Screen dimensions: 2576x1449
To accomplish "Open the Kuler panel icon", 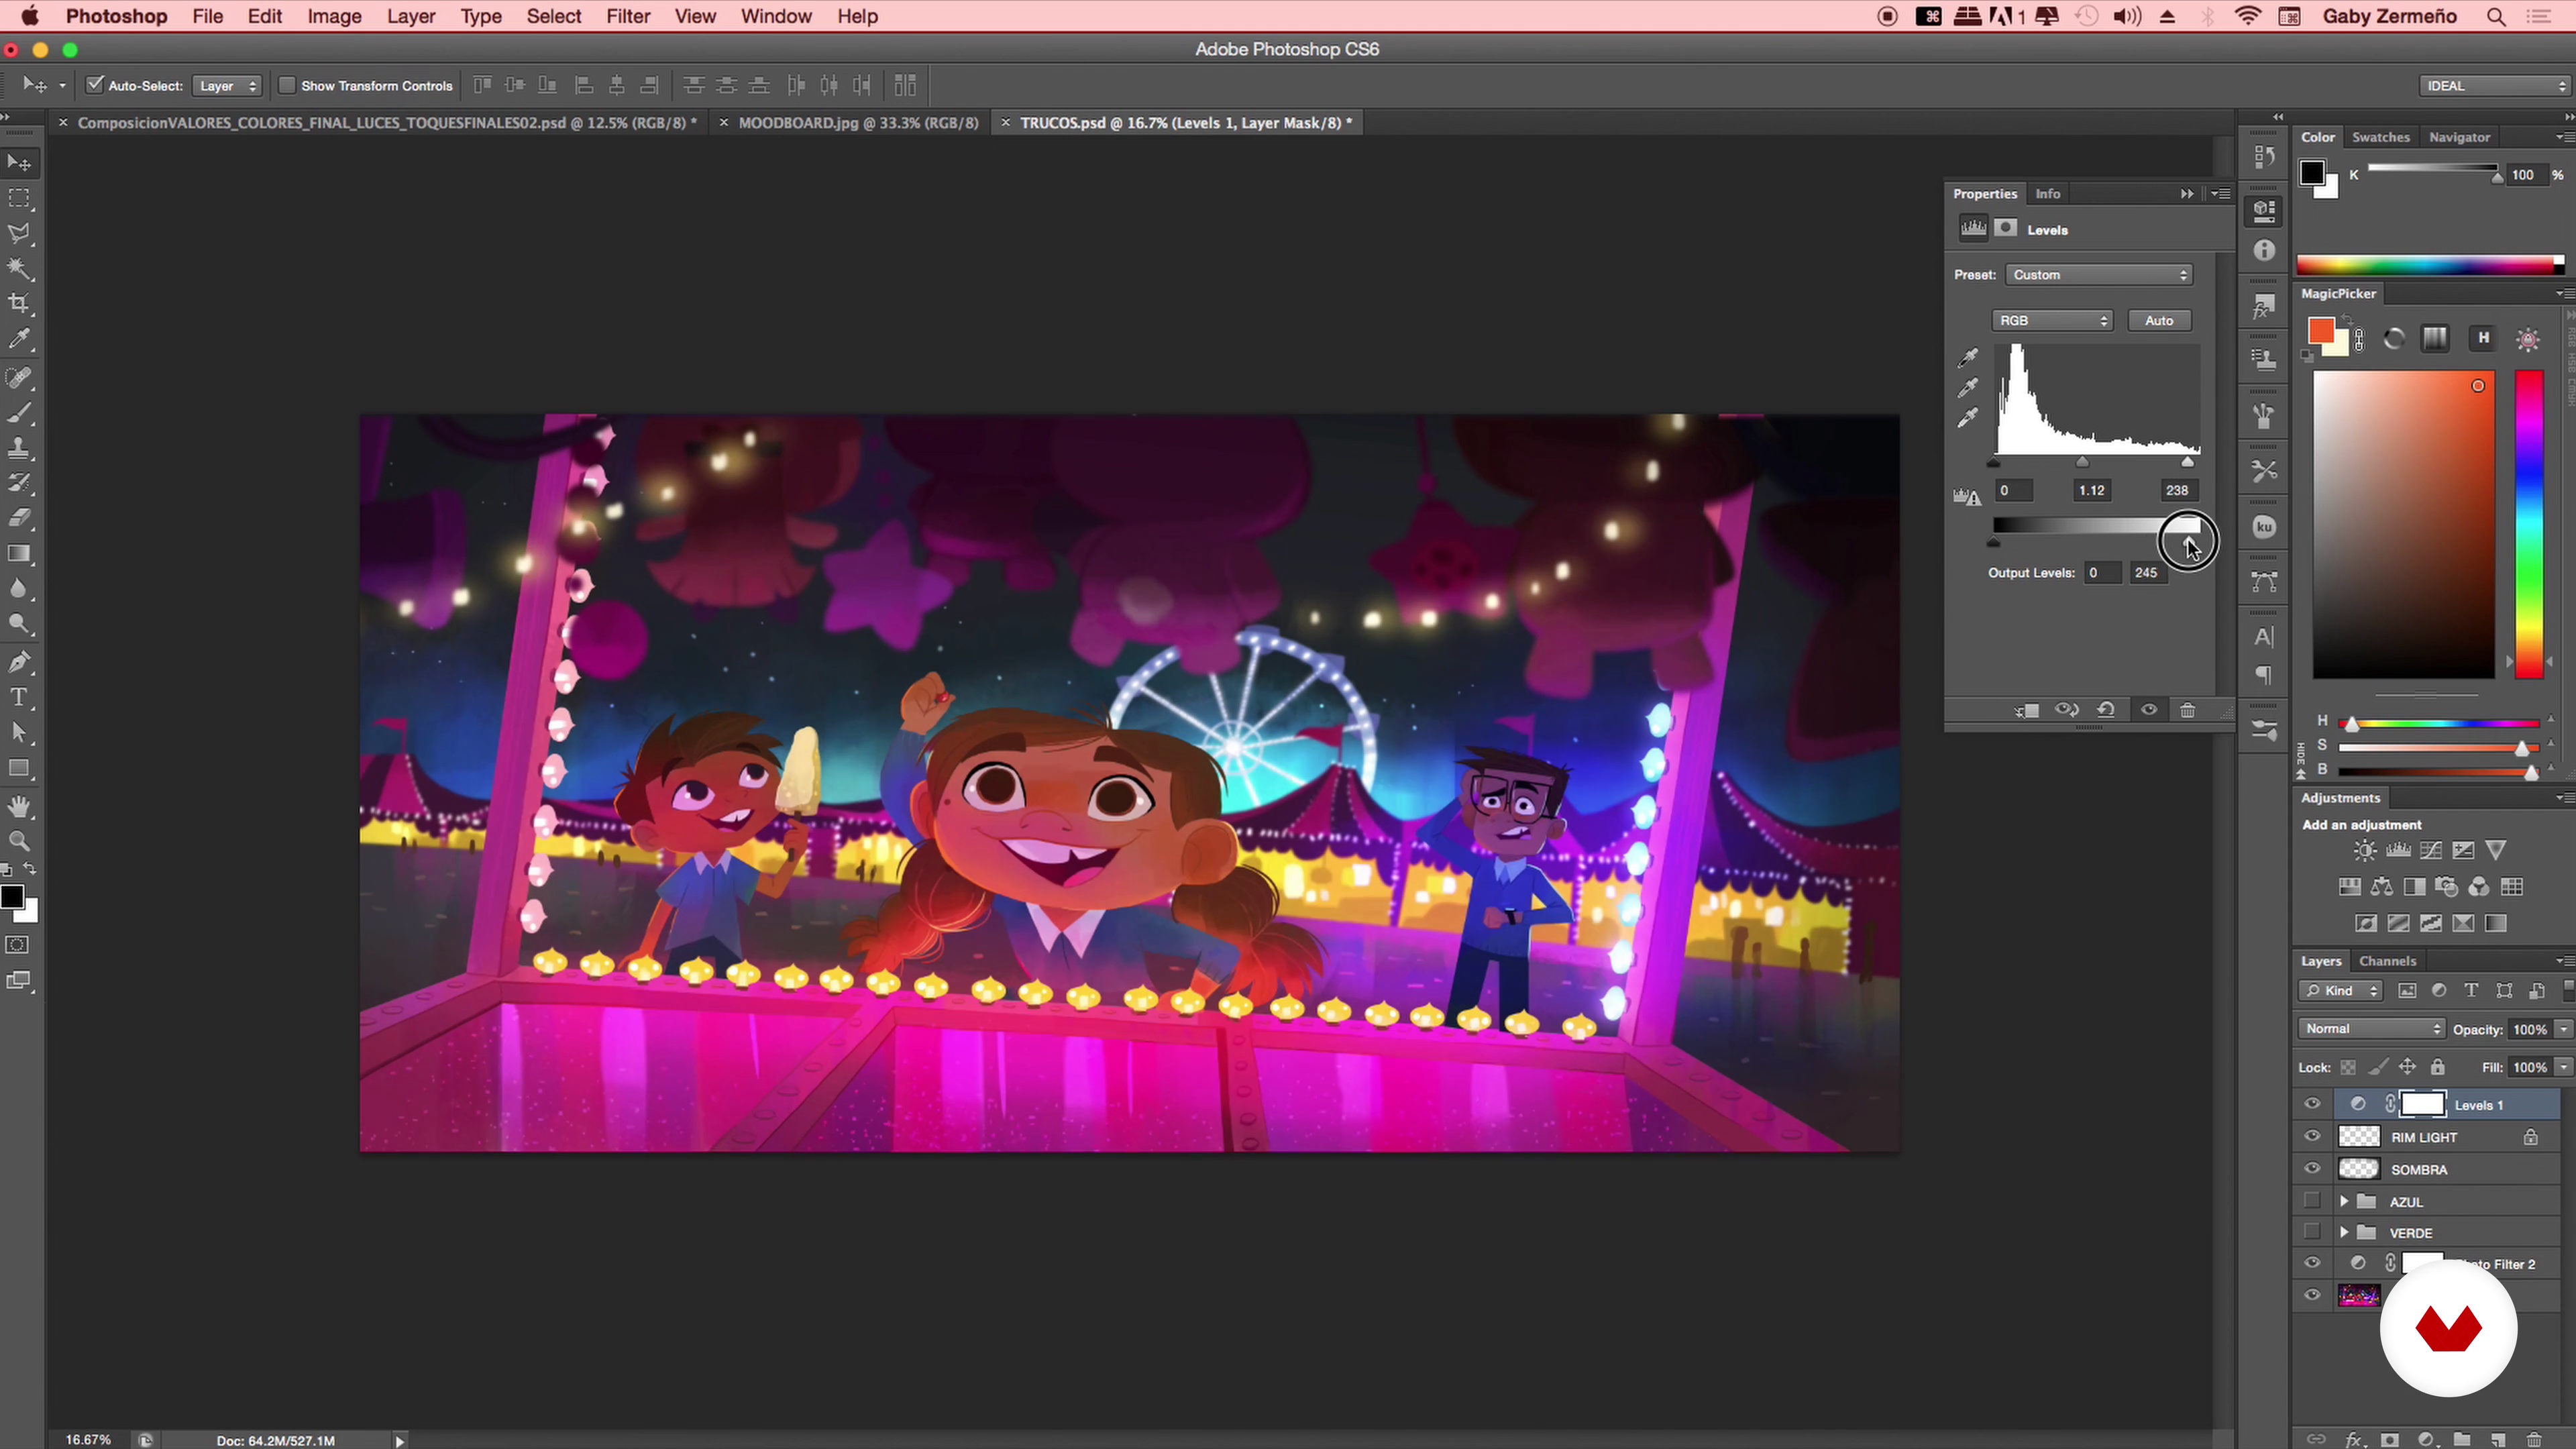I will 2264,527.
